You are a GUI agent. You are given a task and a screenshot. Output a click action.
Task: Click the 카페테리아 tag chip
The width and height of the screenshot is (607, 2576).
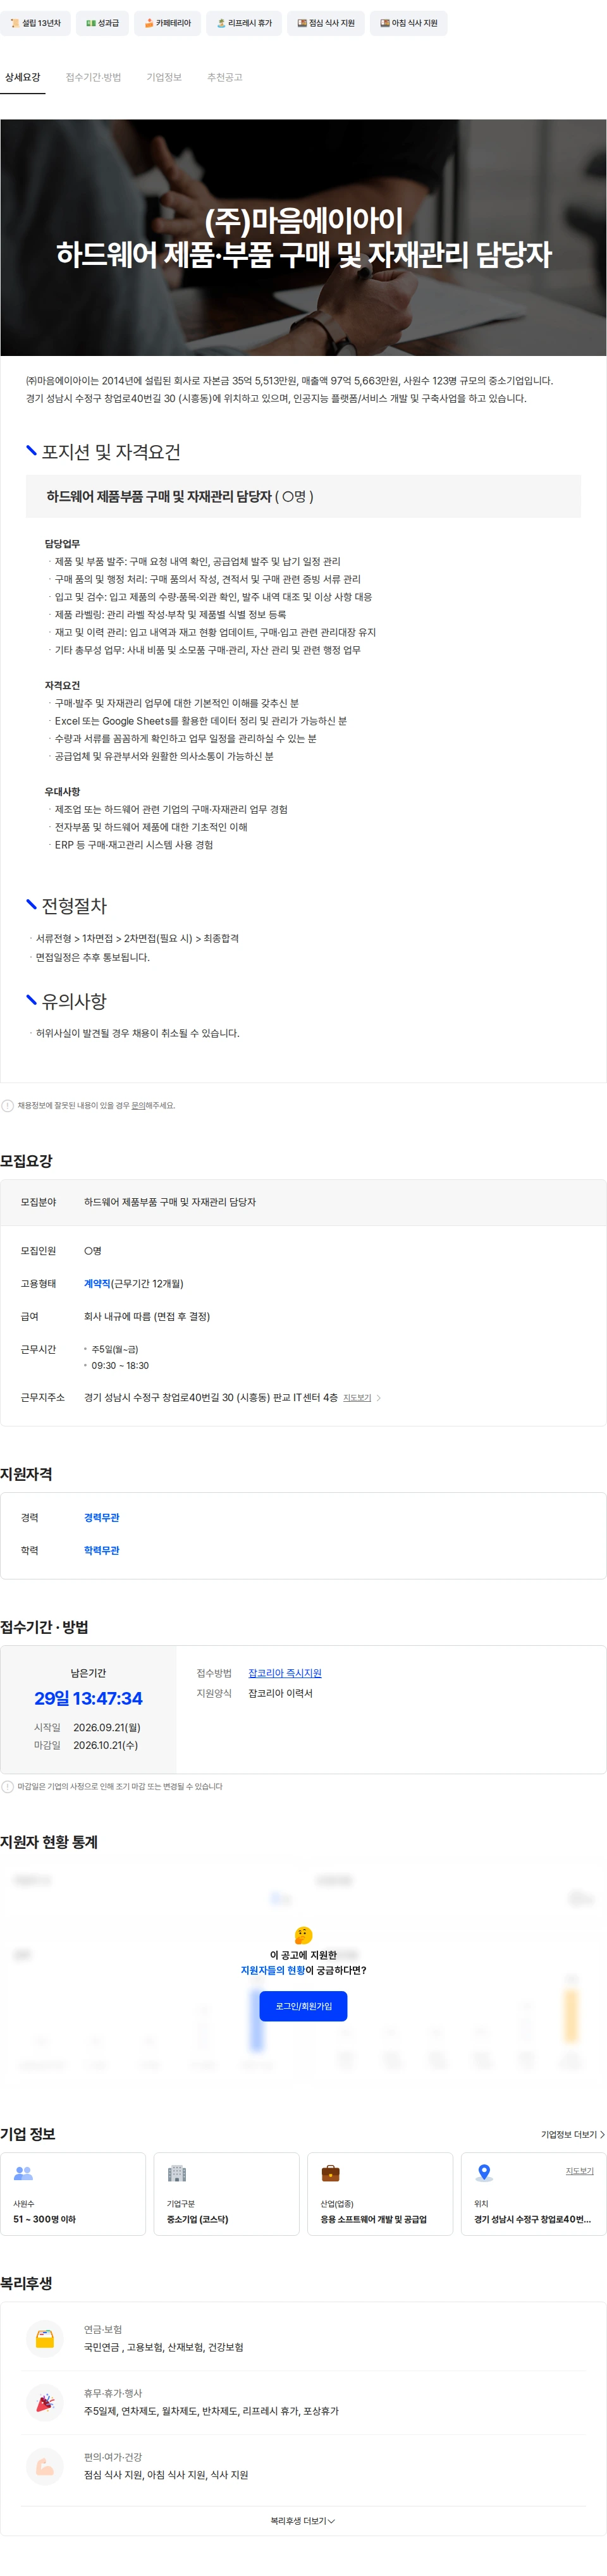(168, 23)
